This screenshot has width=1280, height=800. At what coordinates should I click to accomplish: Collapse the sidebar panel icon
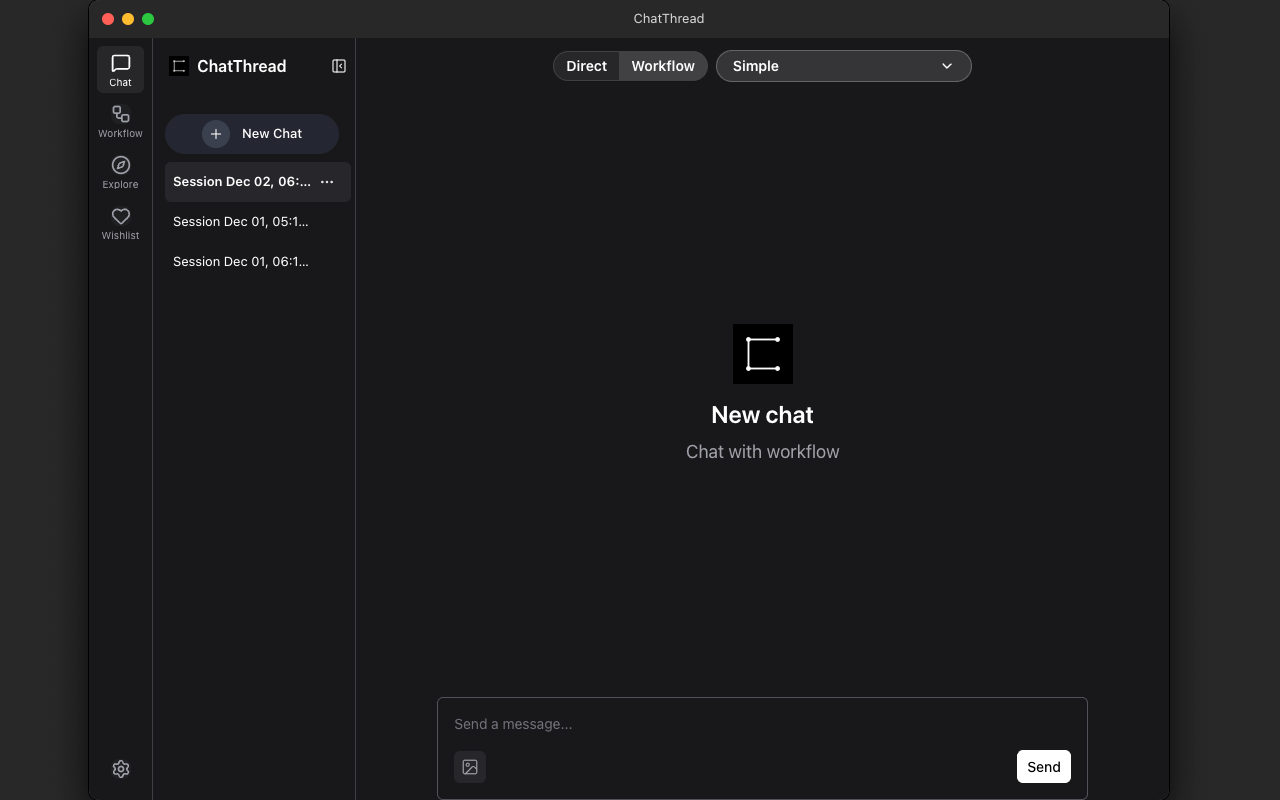pos(339,66)
